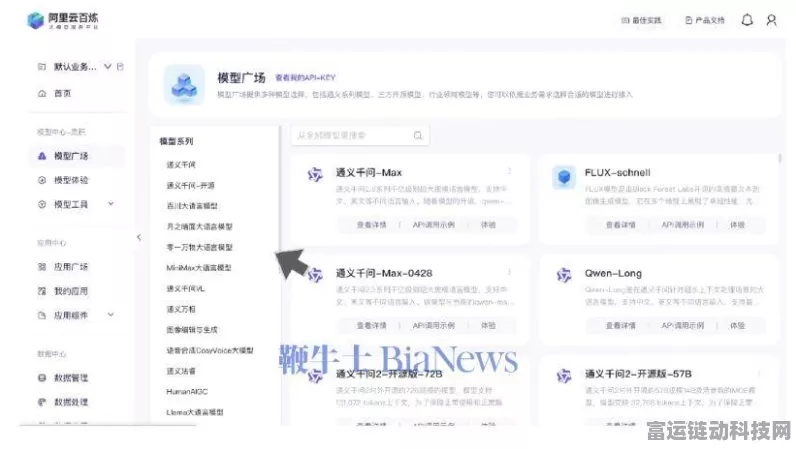
Task: View details of 通义千问-Max
Action: tap(371, 224)
